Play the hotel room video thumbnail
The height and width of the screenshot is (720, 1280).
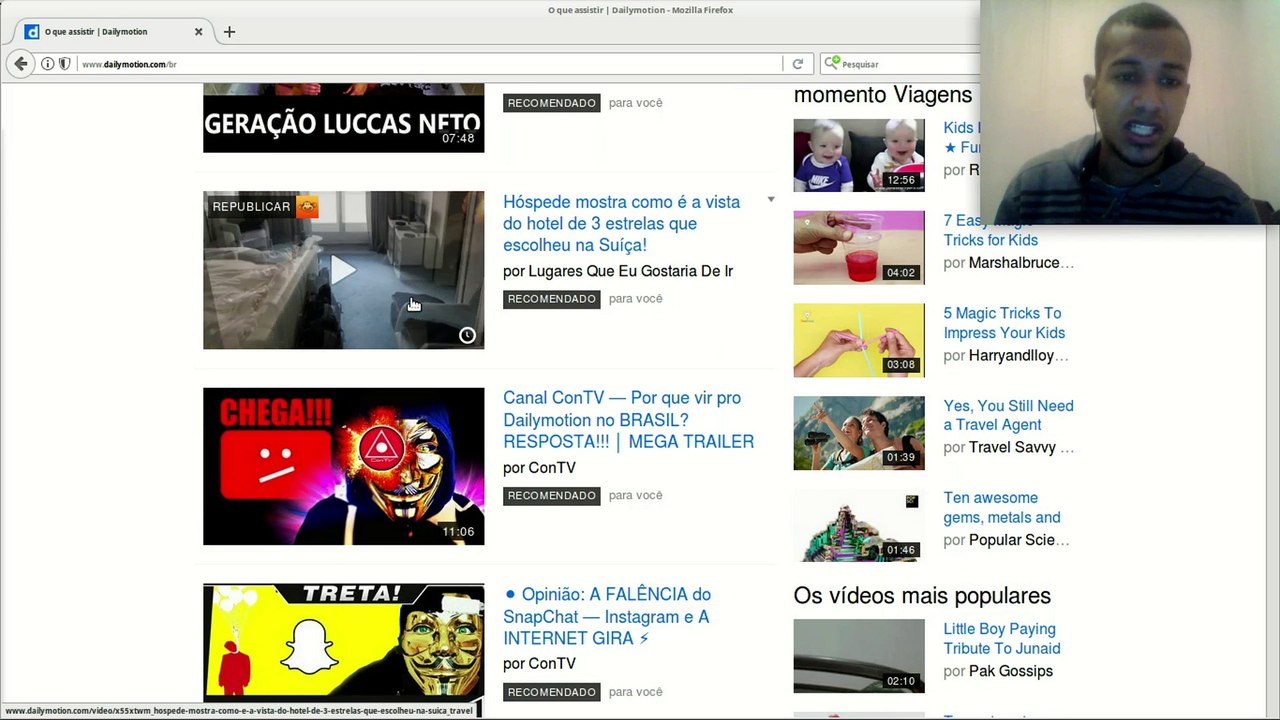point(343,270)
